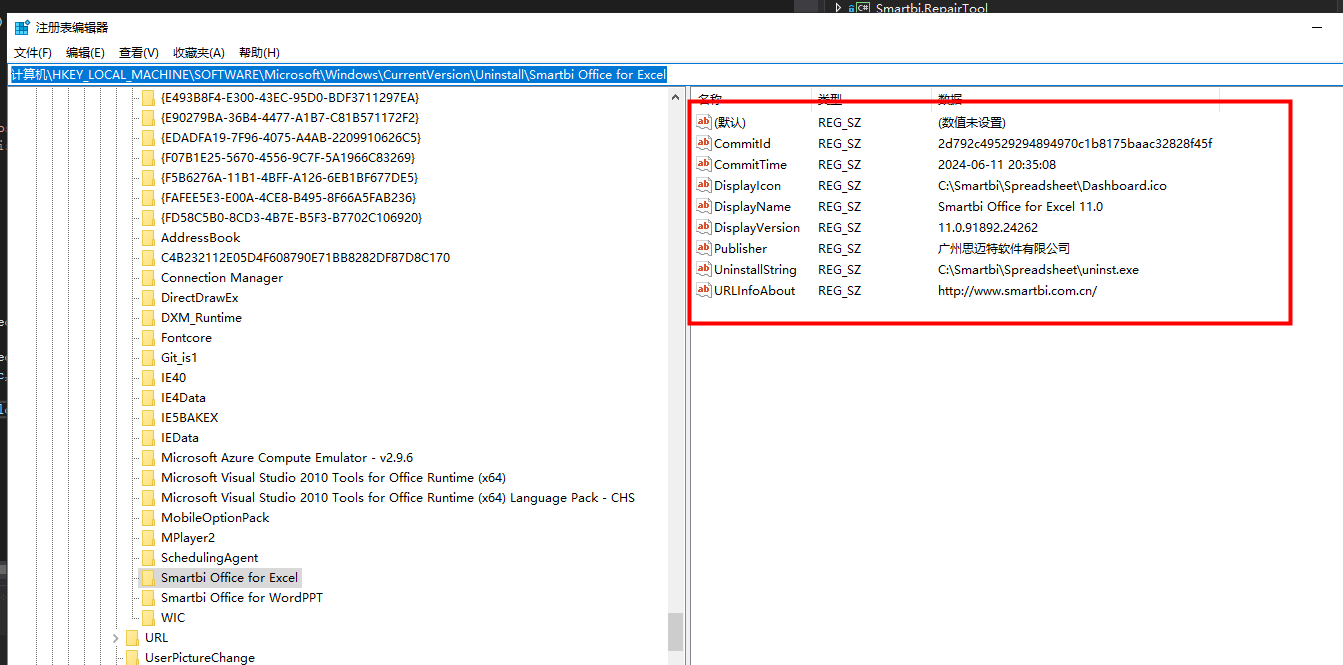Click the URLInfoAbout string value icon
Screen dimensions: 1343x665
tap(704, 290)
